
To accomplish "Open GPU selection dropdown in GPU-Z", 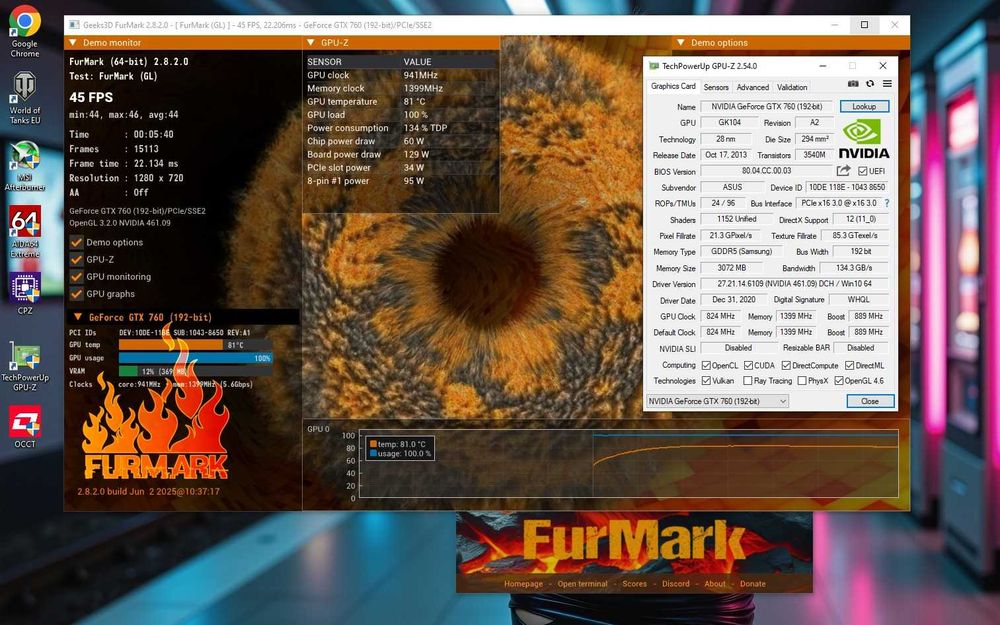I will point(717,401).
